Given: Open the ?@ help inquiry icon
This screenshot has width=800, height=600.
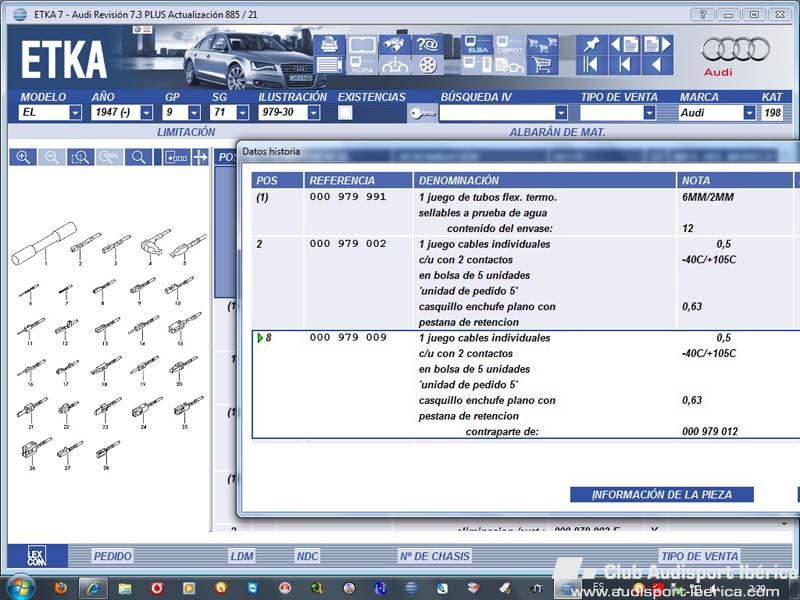Looking at the screenshot, I should tap(428, 45).
